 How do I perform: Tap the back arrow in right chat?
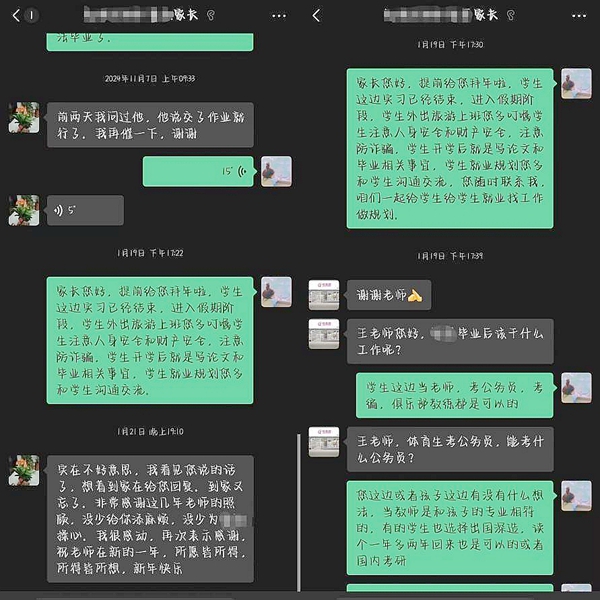[x=316, y=16]
